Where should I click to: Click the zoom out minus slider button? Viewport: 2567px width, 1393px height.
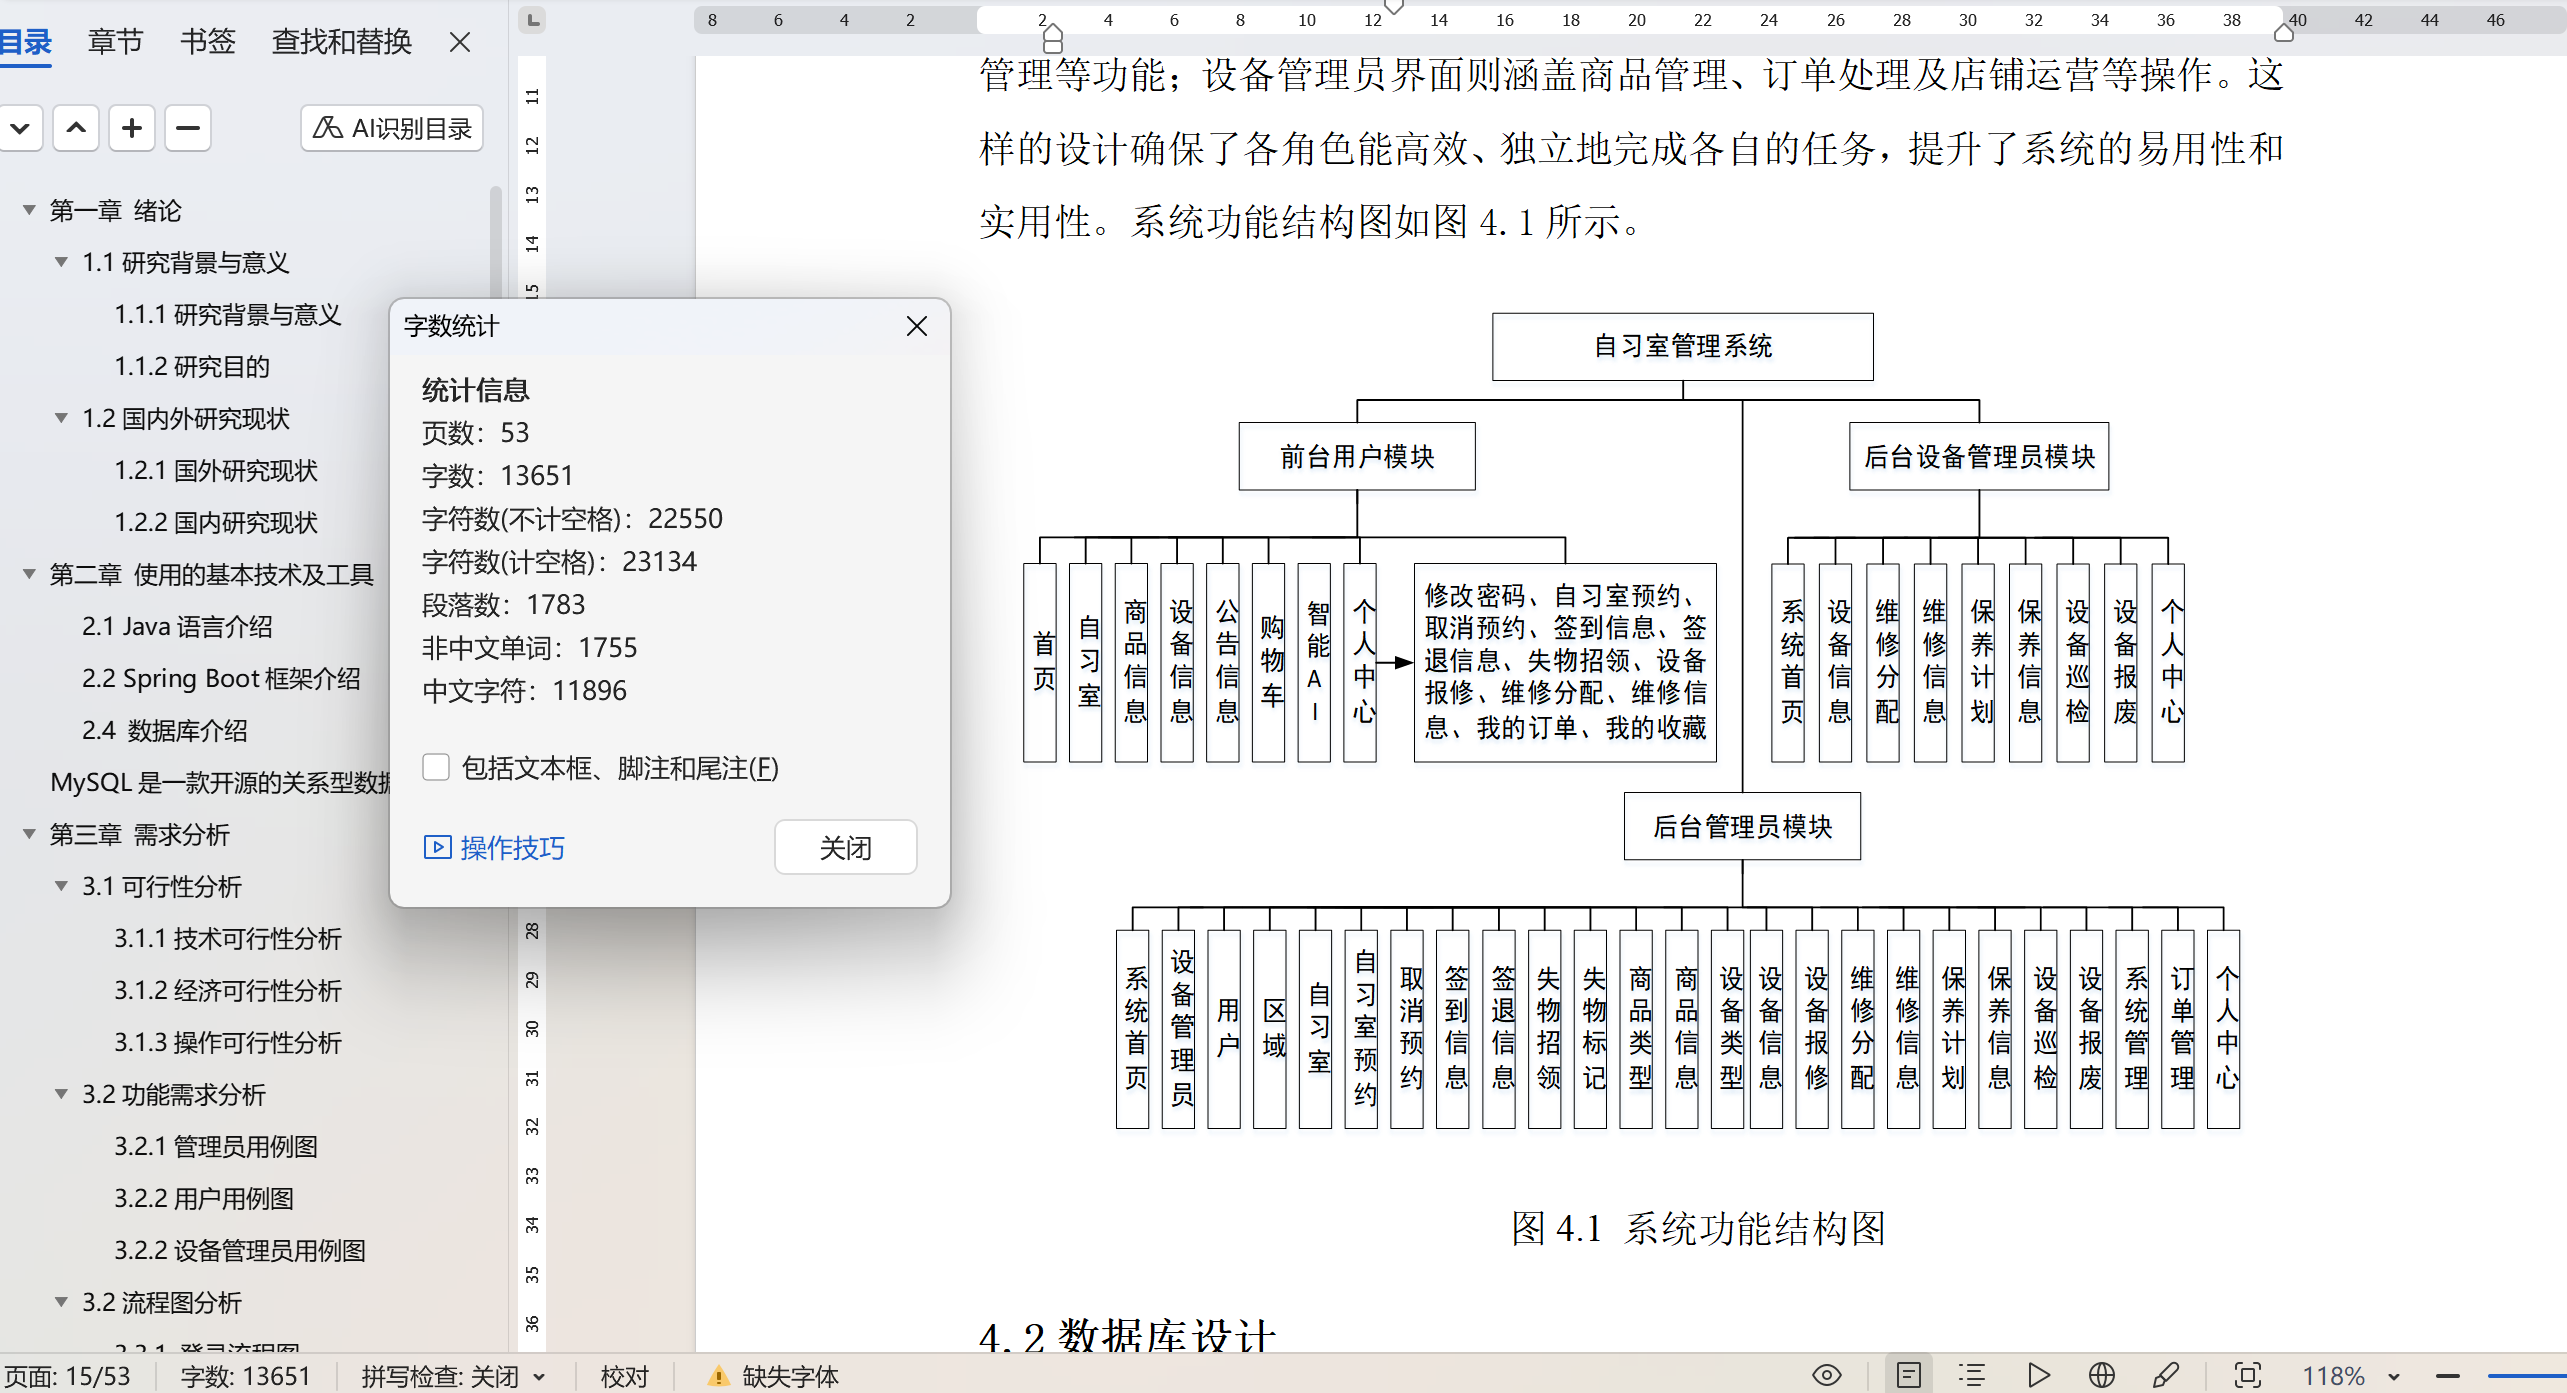2447,1377
